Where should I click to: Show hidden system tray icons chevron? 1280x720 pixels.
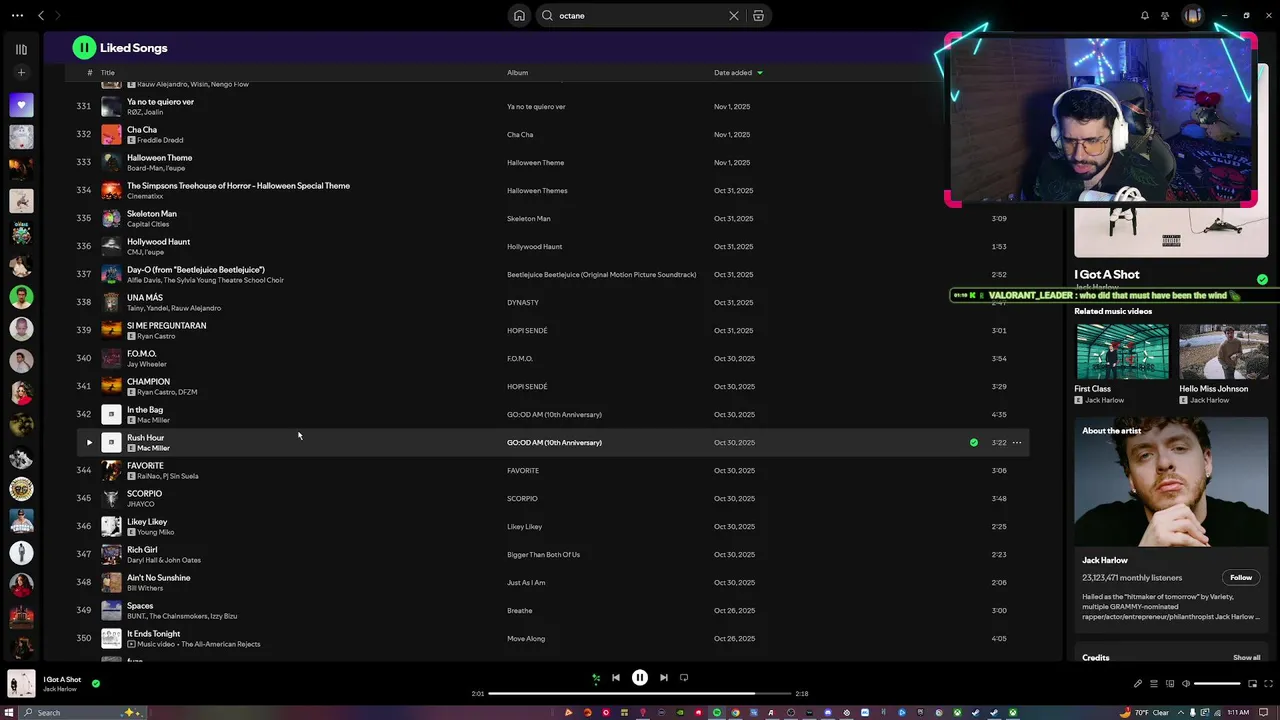1180,713
